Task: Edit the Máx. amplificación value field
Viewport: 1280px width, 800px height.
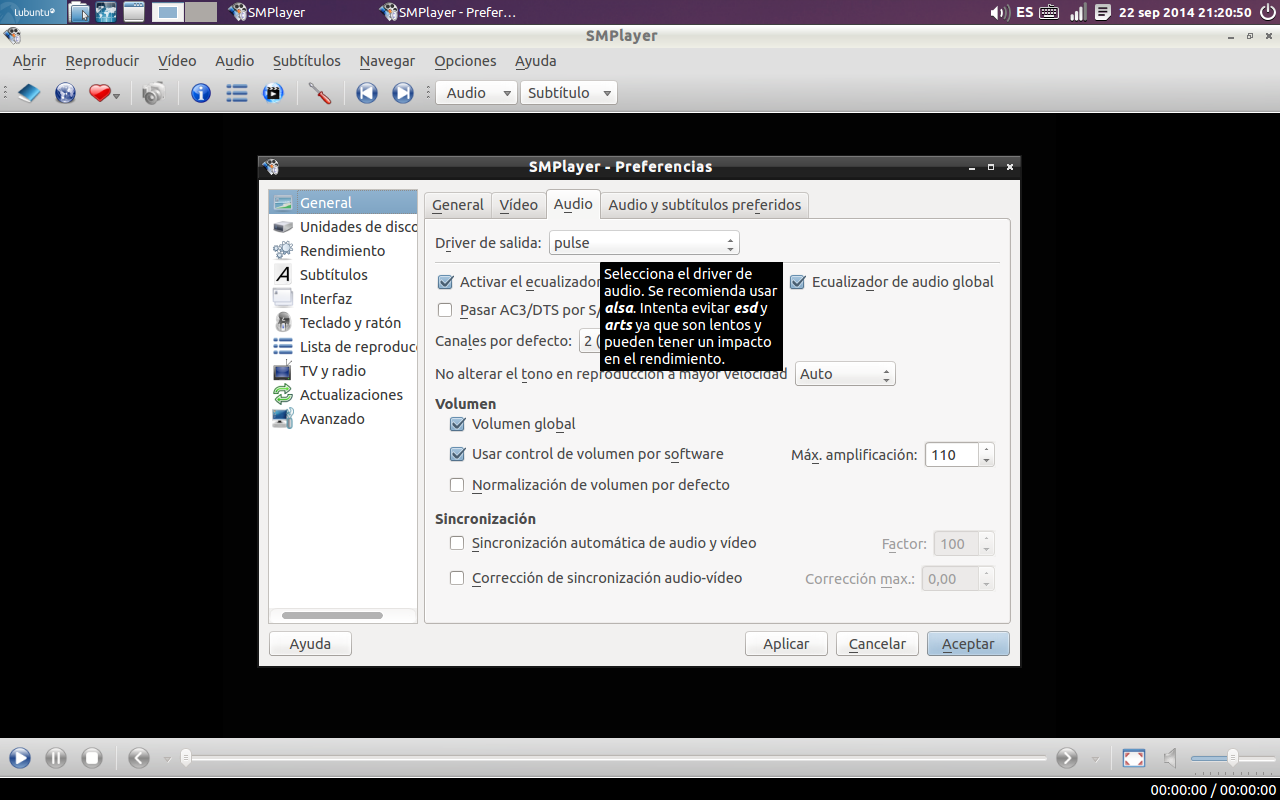Action: 952,454
